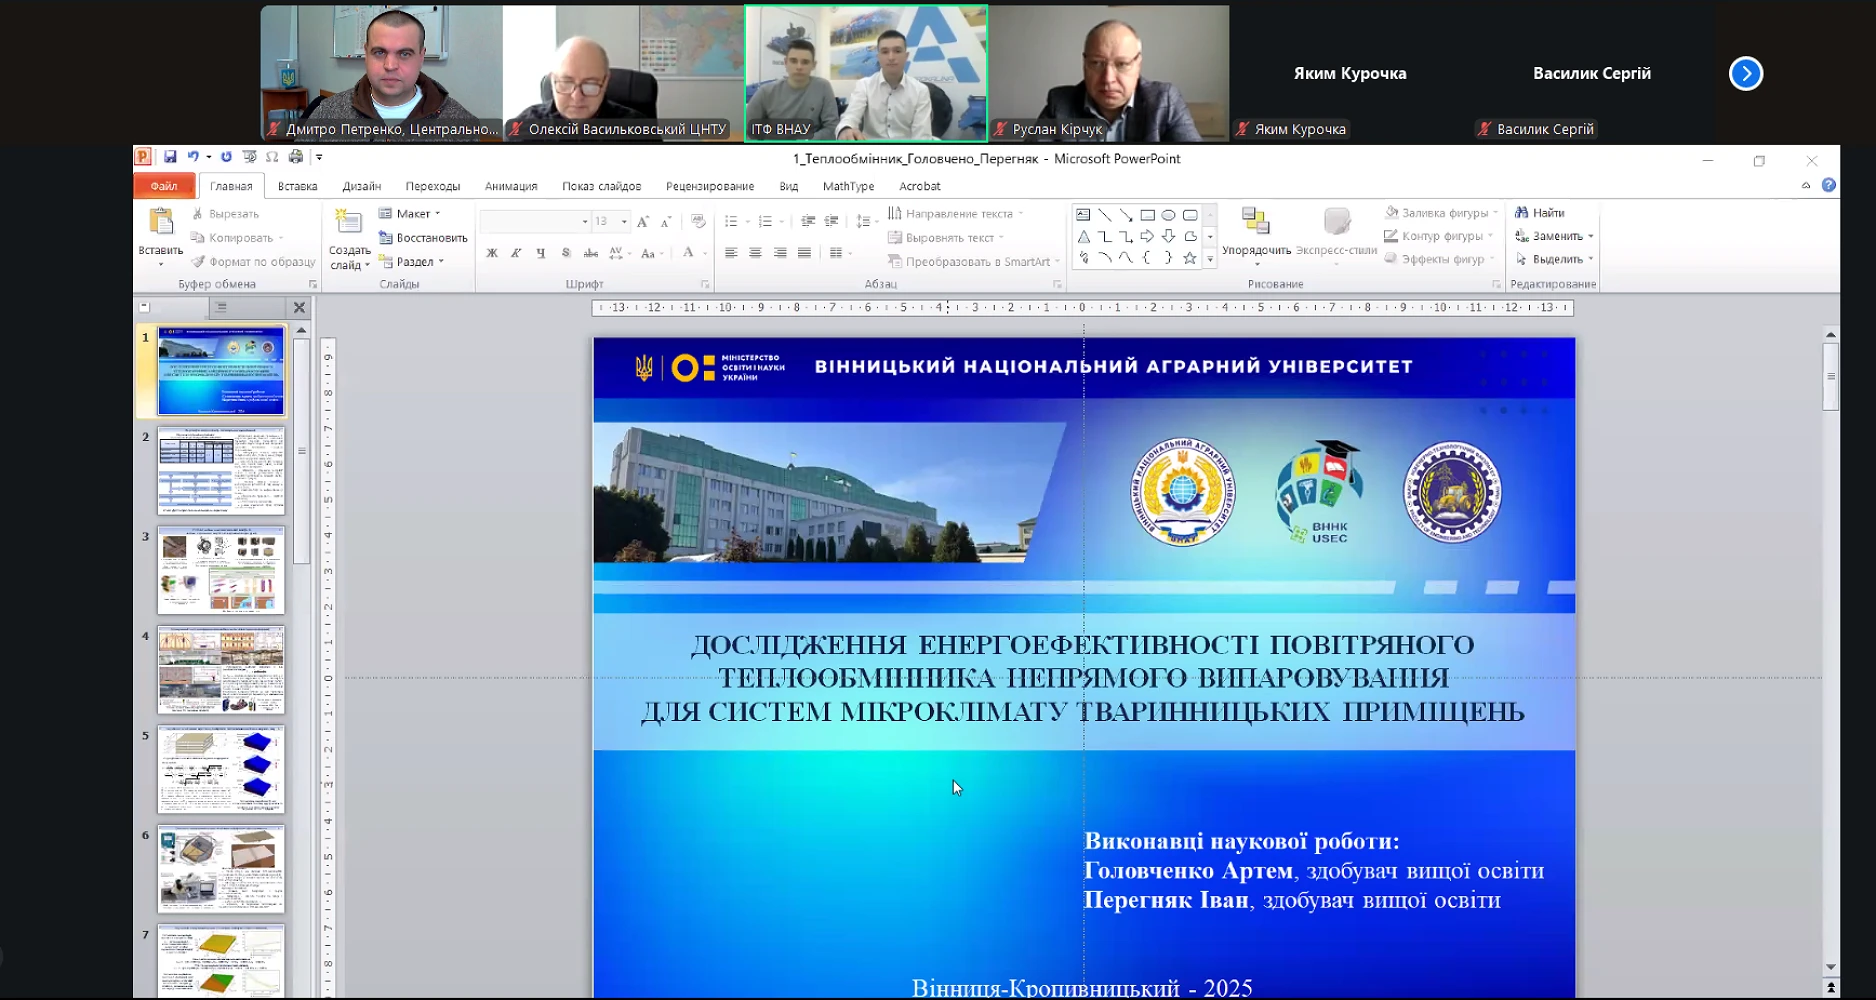Image resolution: width=1876 pixels, height=1000 pixels.
Task: Expand the Раздел section dropdown
Action: (x=414, y=262)
